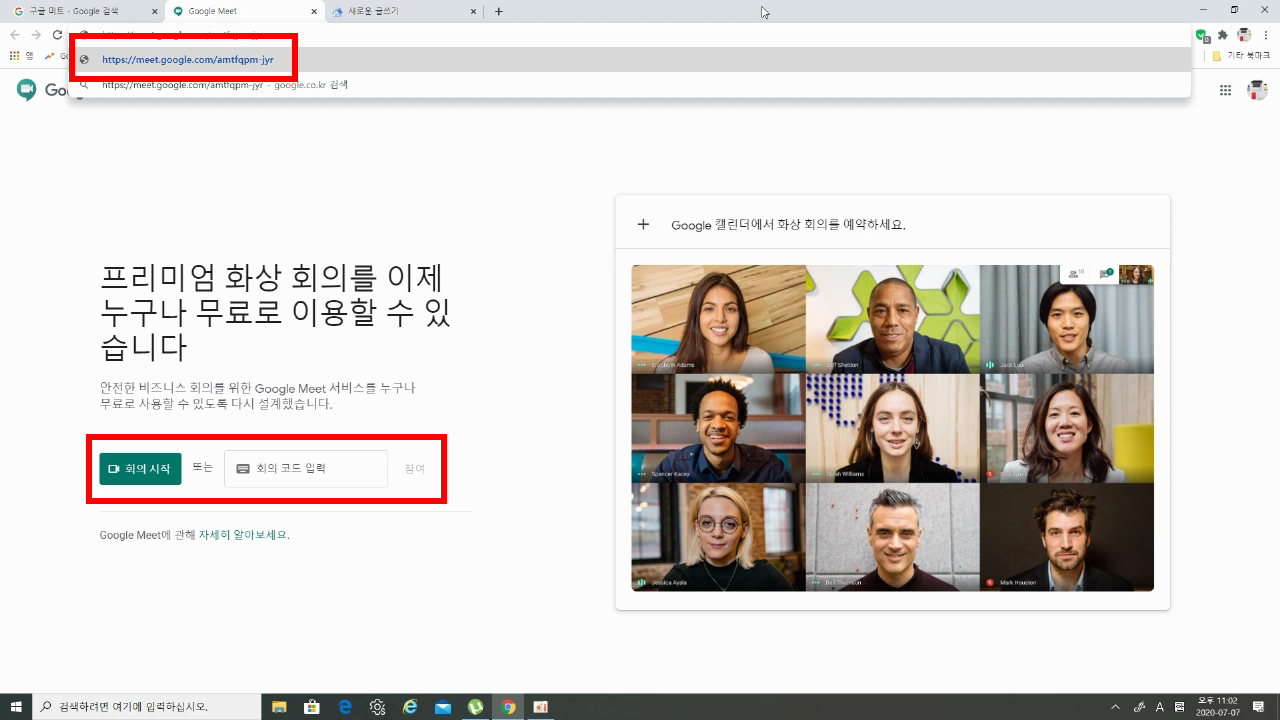Open the apps shortcut in bookmarks bar
Viewport: 1280px width, 720px height.
pyautogui.click(x=21, y=56)
